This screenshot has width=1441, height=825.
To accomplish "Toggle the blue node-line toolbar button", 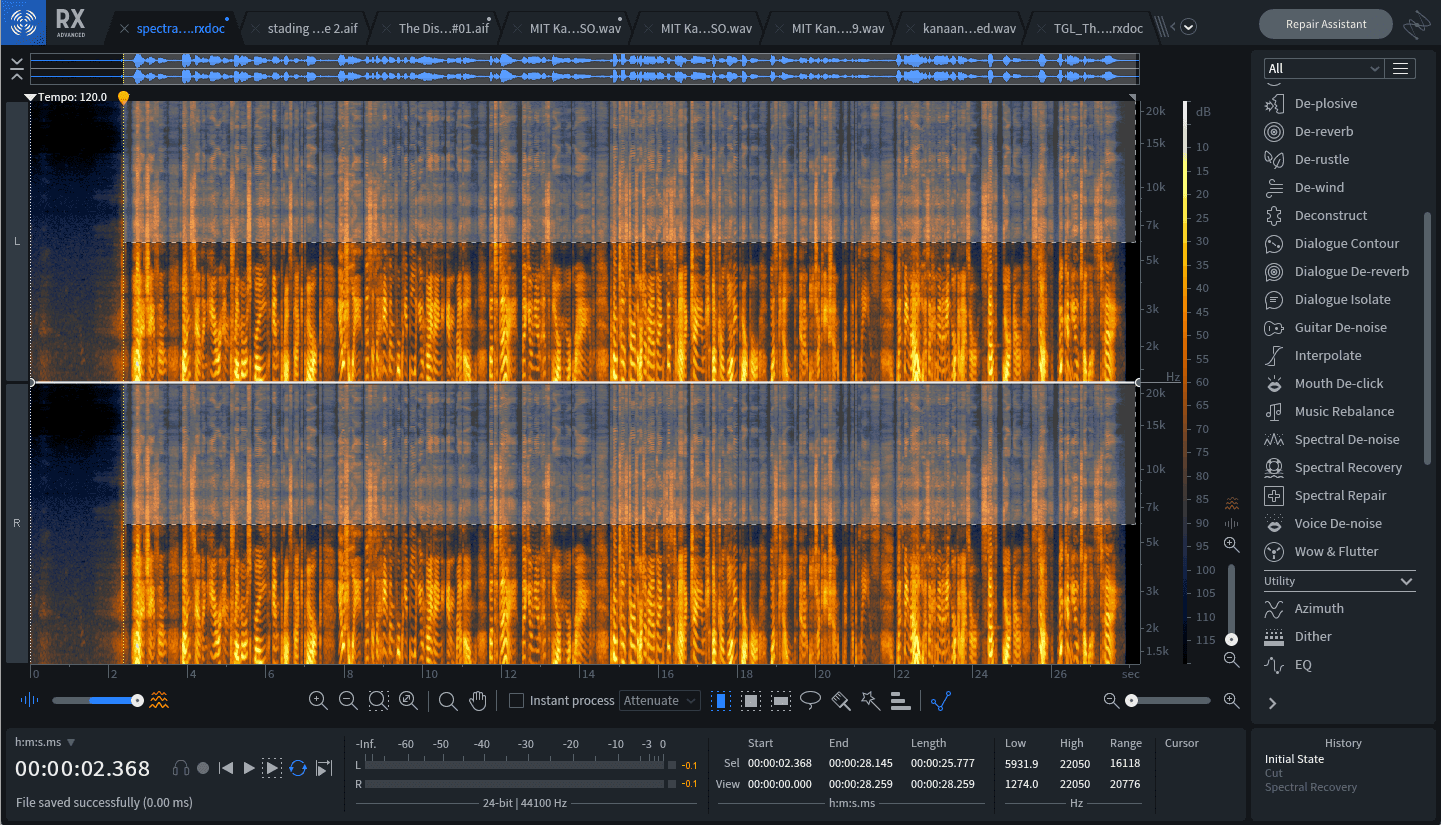I will (x=940, y=701).
